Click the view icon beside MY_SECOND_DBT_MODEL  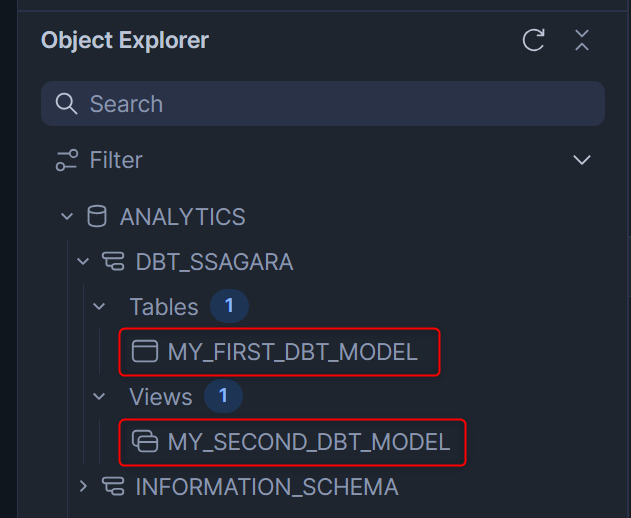pos(145,442)
